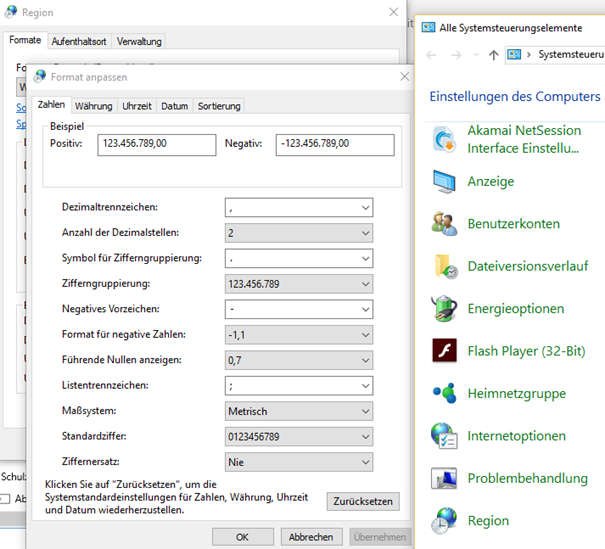Click the Internetoptionen globe icon
Image resolution: width=605 pixels, height=549 pixels.
click(445, 436)
